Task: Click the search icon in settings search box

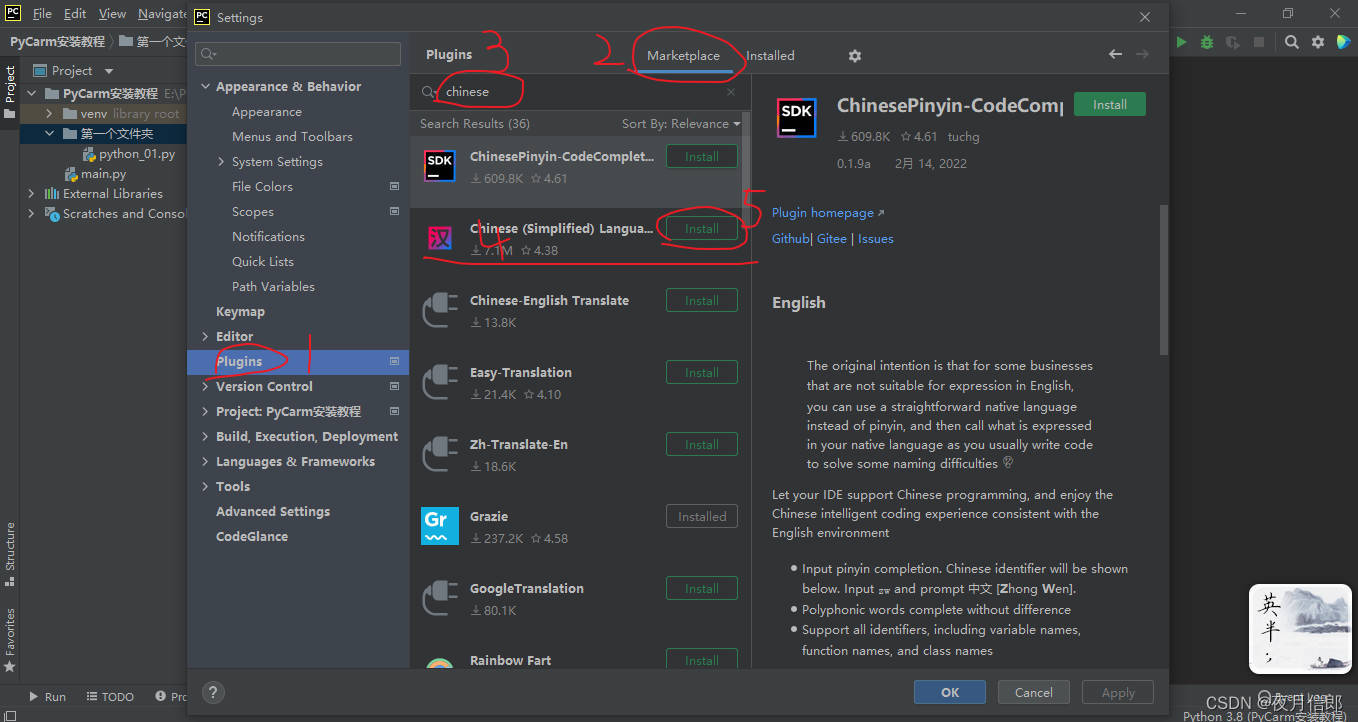Action: click(208, 54)
